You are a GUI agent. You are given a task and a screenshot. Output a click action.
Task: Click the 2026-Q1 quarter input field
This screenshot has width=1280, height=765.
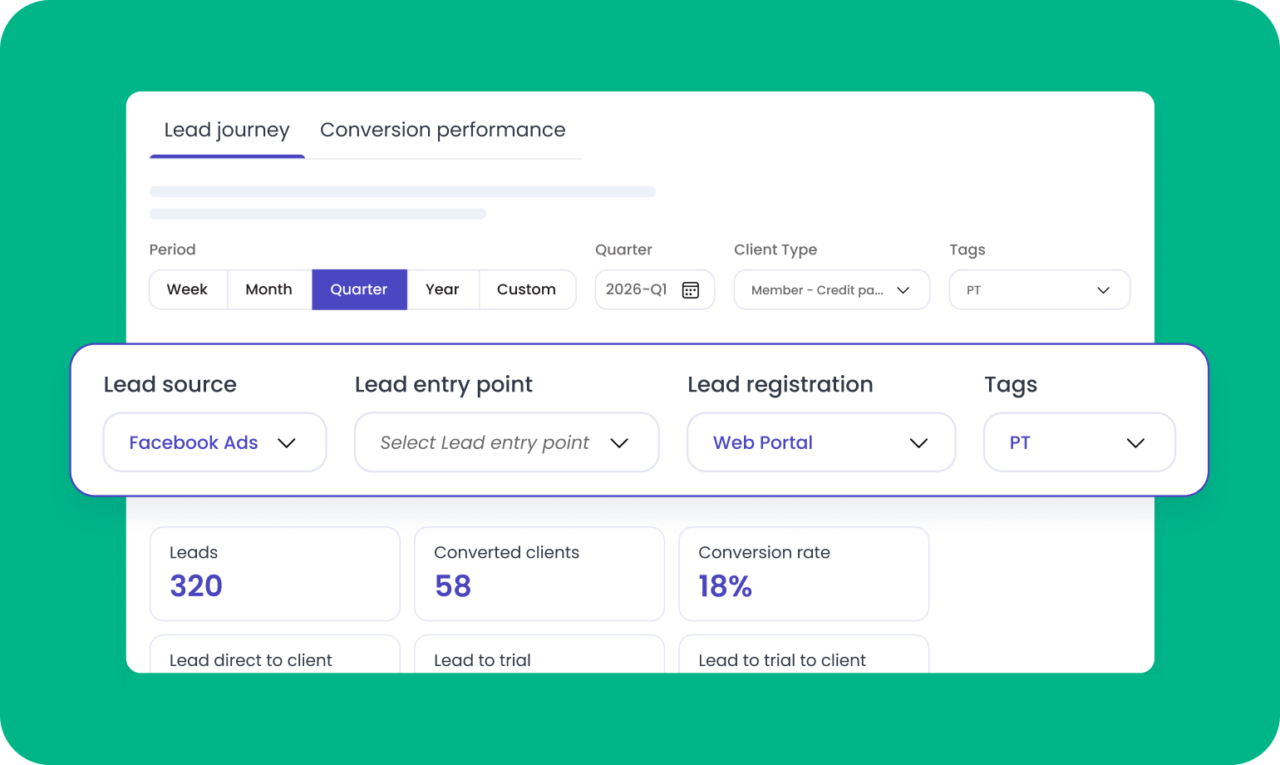[x=637, y=290]
